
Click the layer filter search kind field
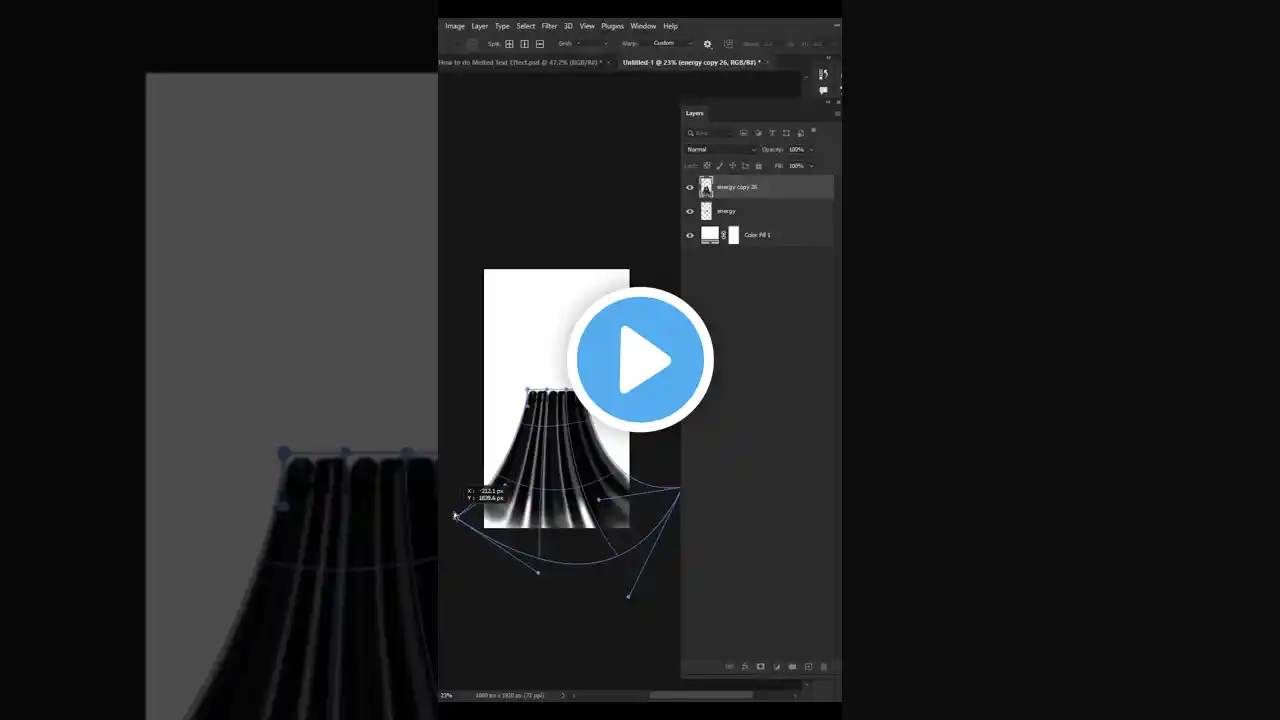tap(709, 133)
